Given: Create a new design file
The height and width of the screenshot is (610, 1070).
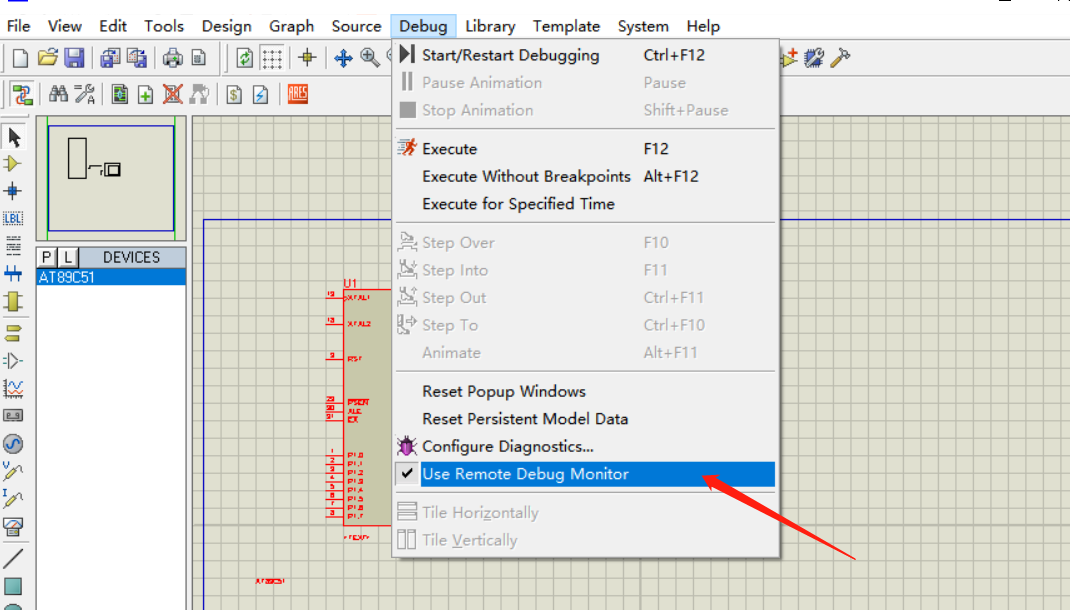Looking at the screenshot, I should coord(20,58).
